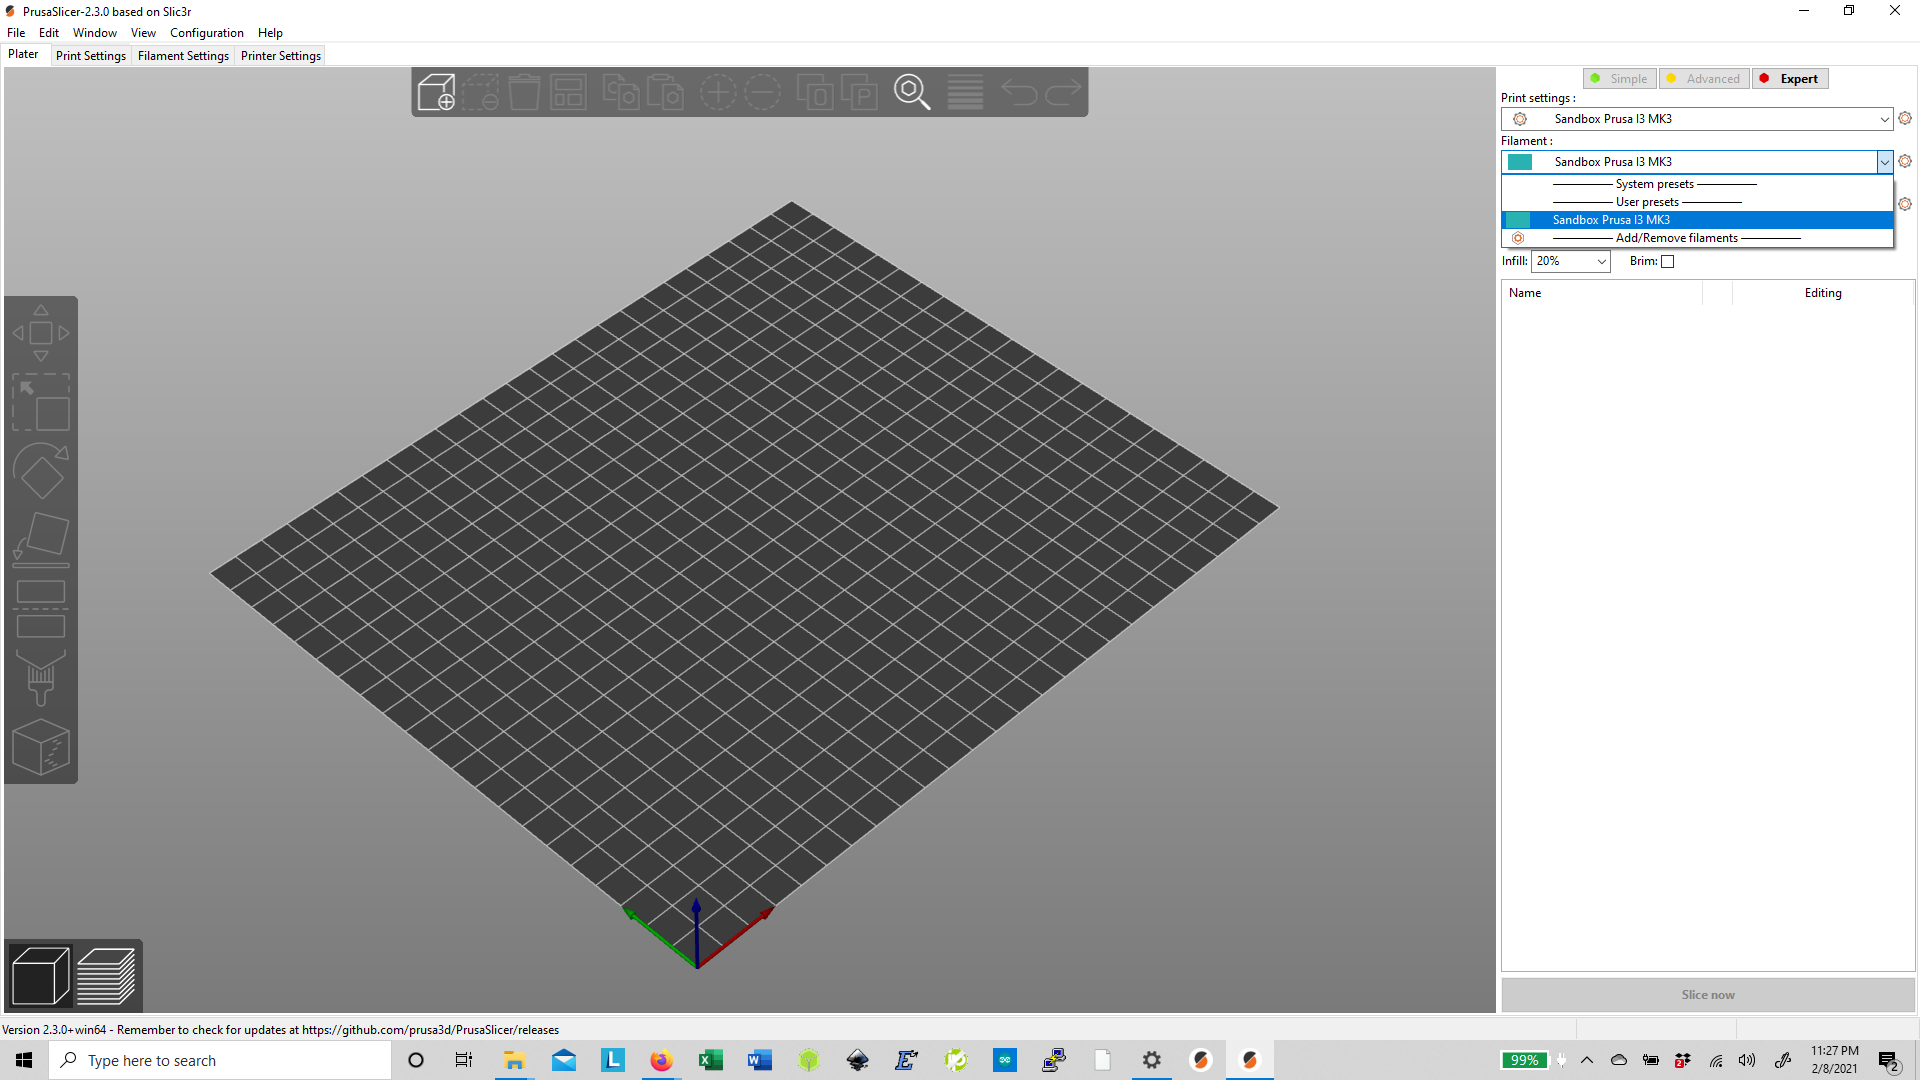1920x1080 pixels.
Task: Click the Arrange objects toolbar icon
Action: pyautogui.click(x=568, y=92)
